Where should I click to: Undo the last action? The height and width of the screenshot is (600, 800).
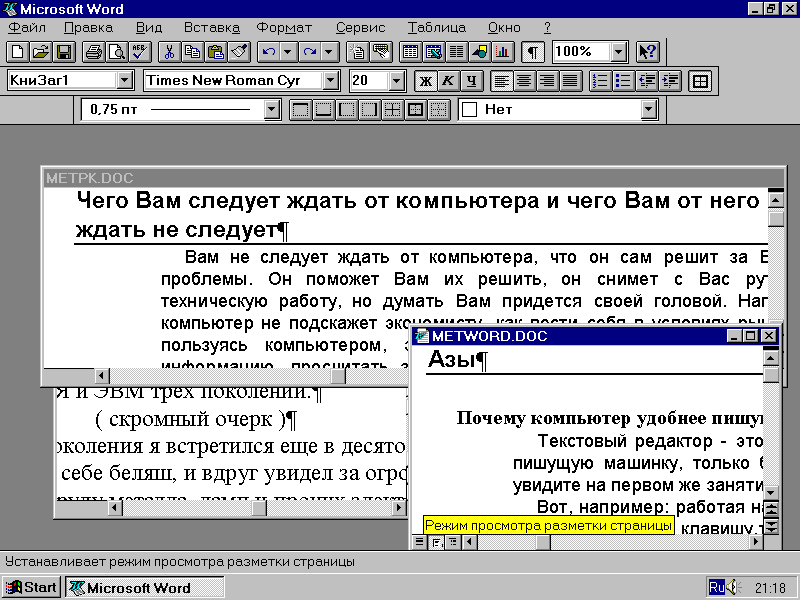pyautogui.click(x=269, y=52)
